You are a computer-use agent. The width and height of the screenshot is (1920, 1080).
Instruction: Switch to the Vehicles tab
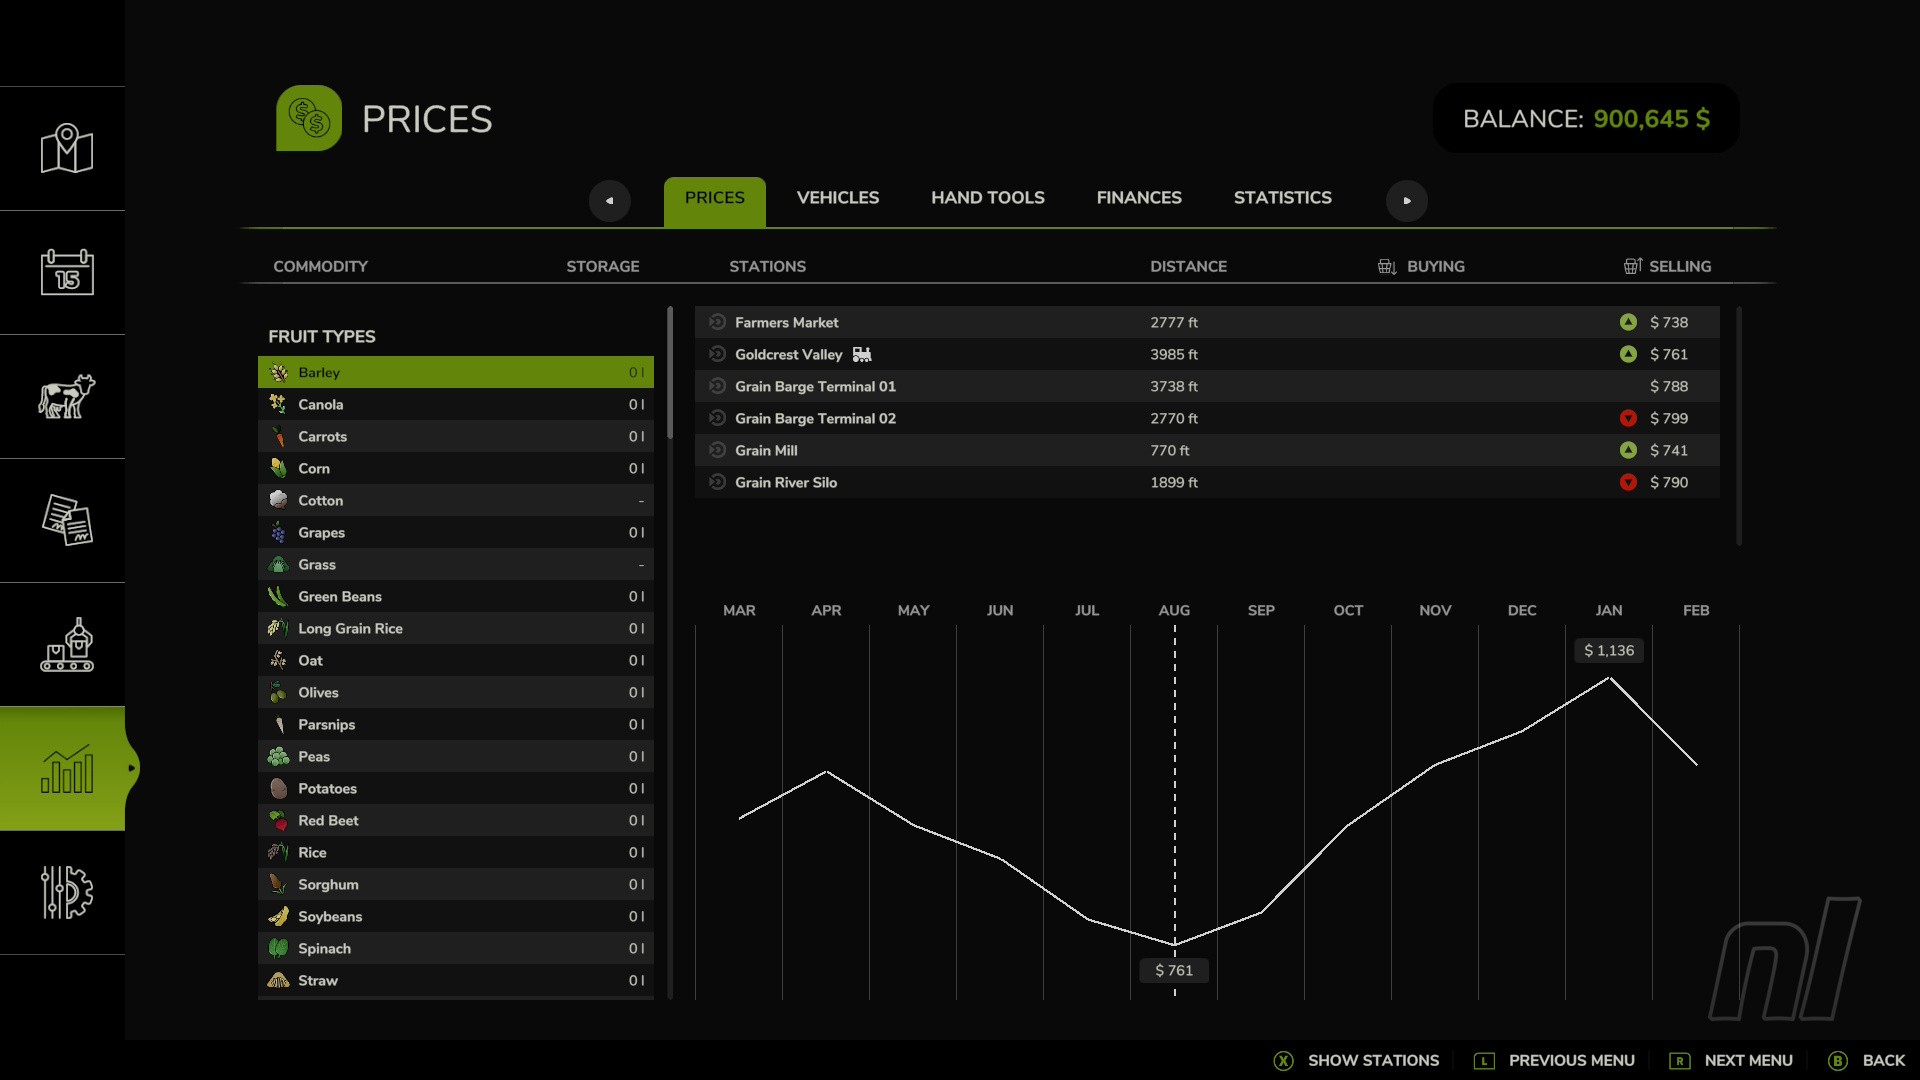[837, 198]
